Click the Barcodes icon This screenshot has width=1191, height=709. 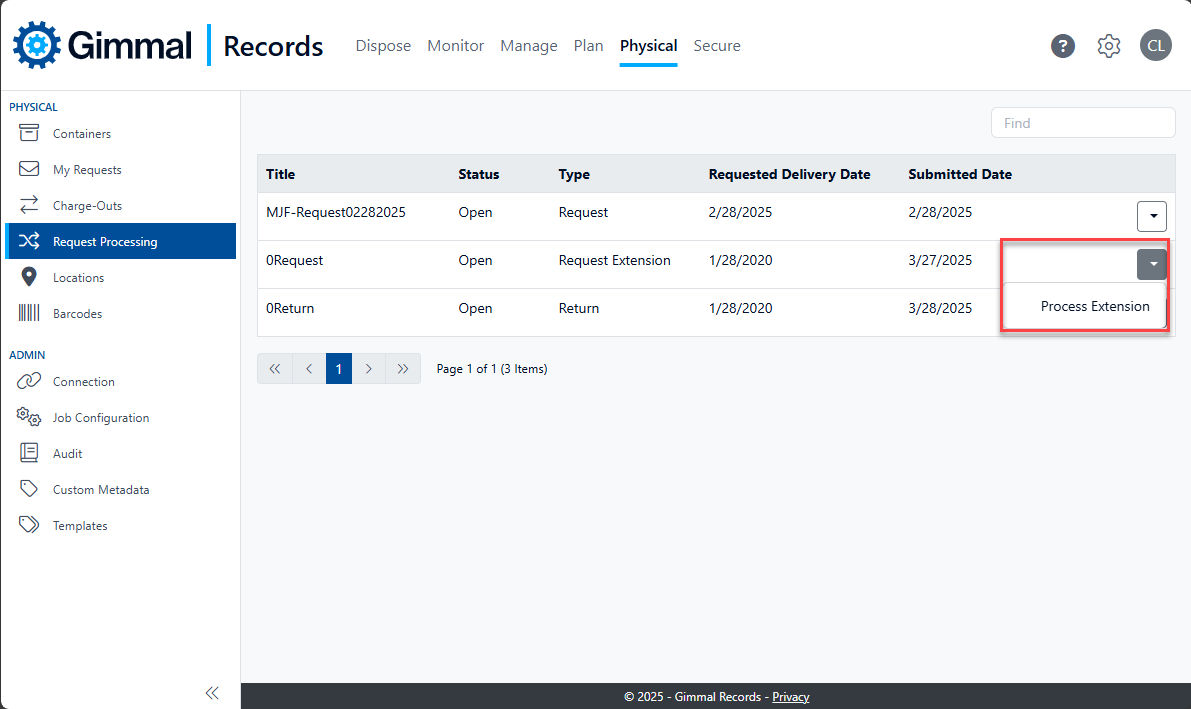pyautogui.click(x=29, y=313)
